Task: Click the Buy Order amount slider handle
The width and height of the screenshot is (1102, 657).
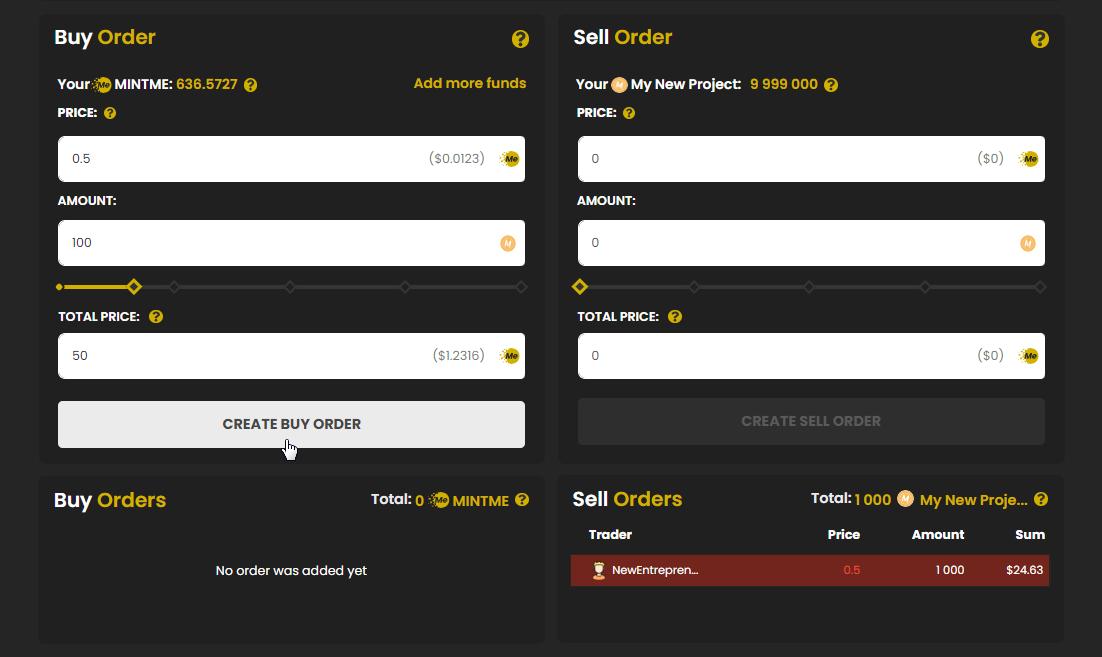Action: 134,287
